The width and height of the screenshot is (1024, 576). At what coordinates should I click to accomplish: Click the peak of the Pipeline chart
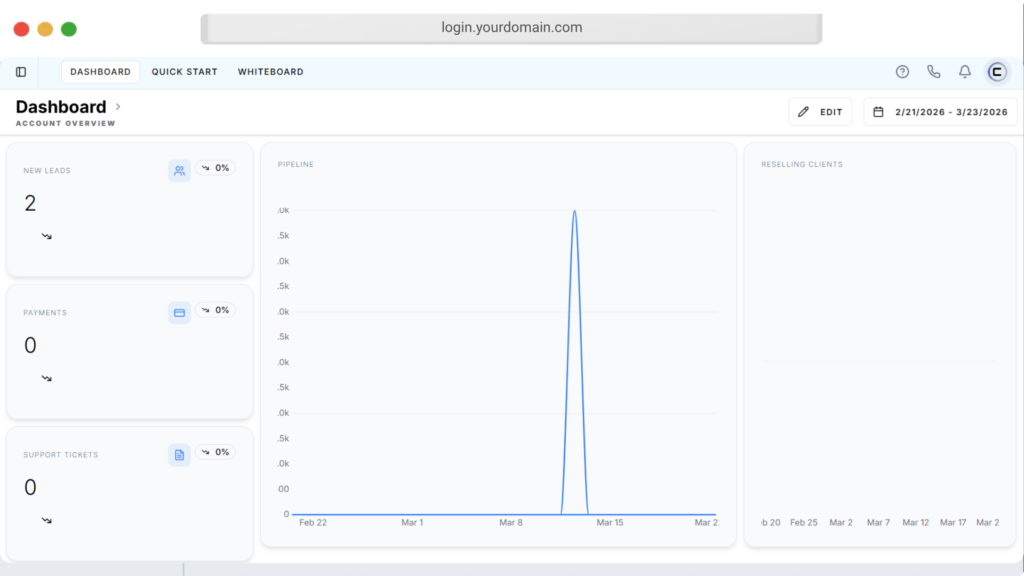574,211
